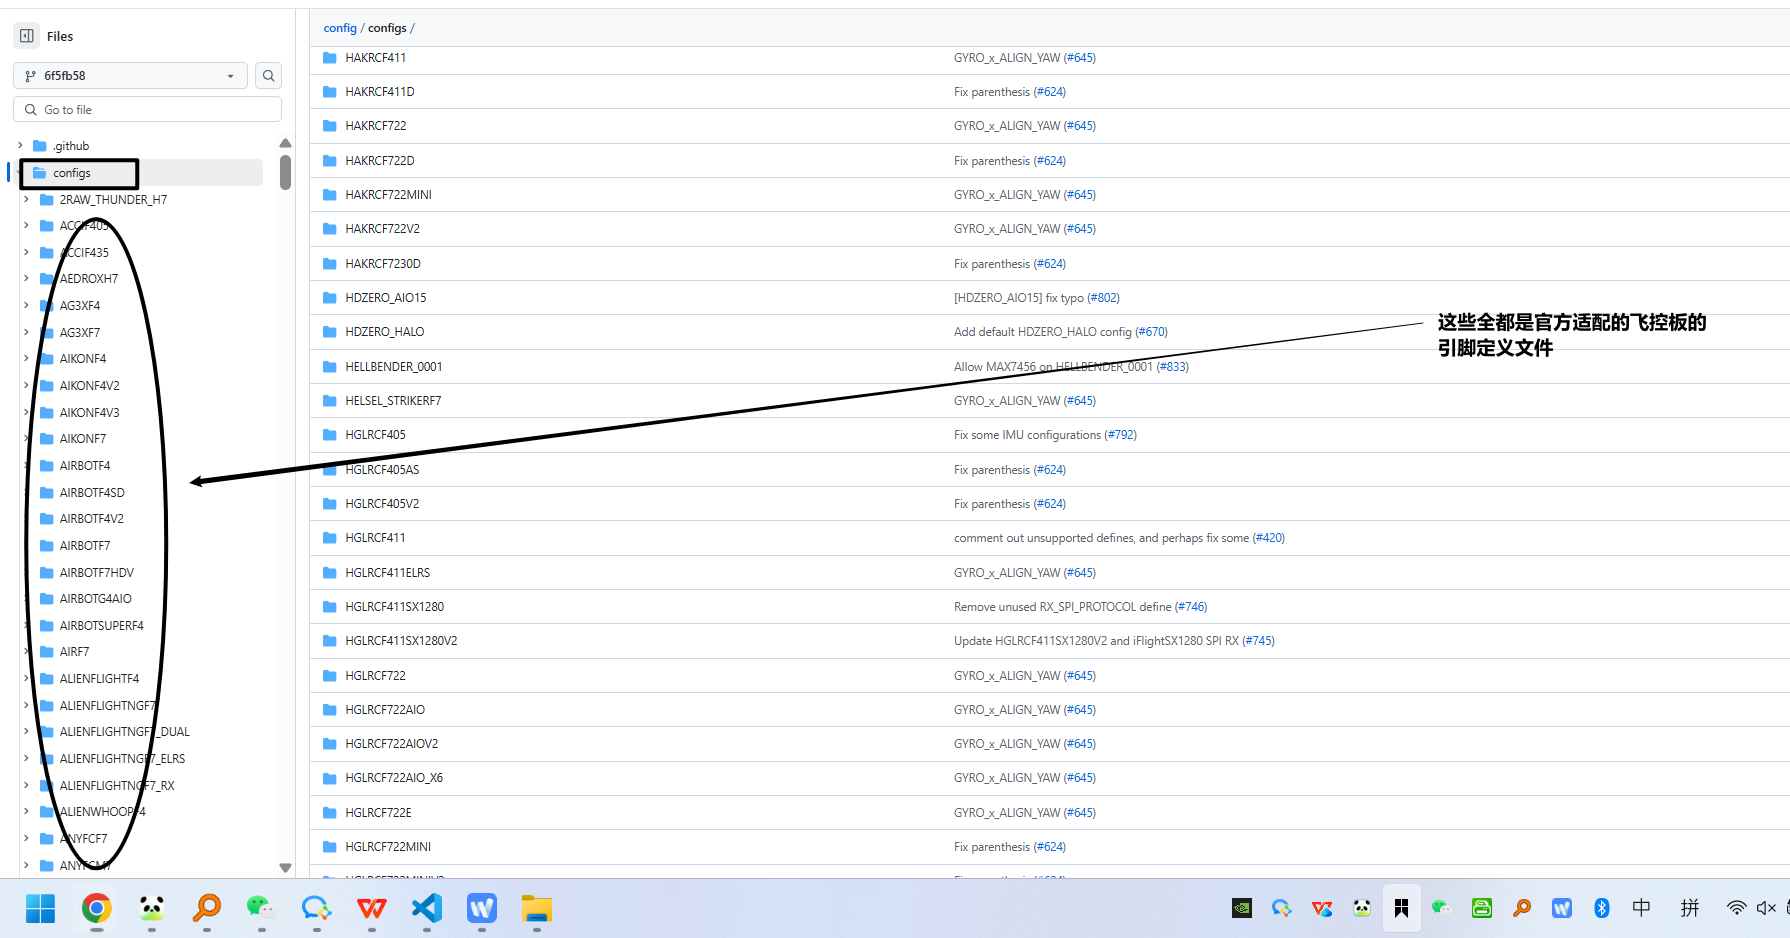
Task: Open the HDZERO_HALO folder
Action: 385,332
